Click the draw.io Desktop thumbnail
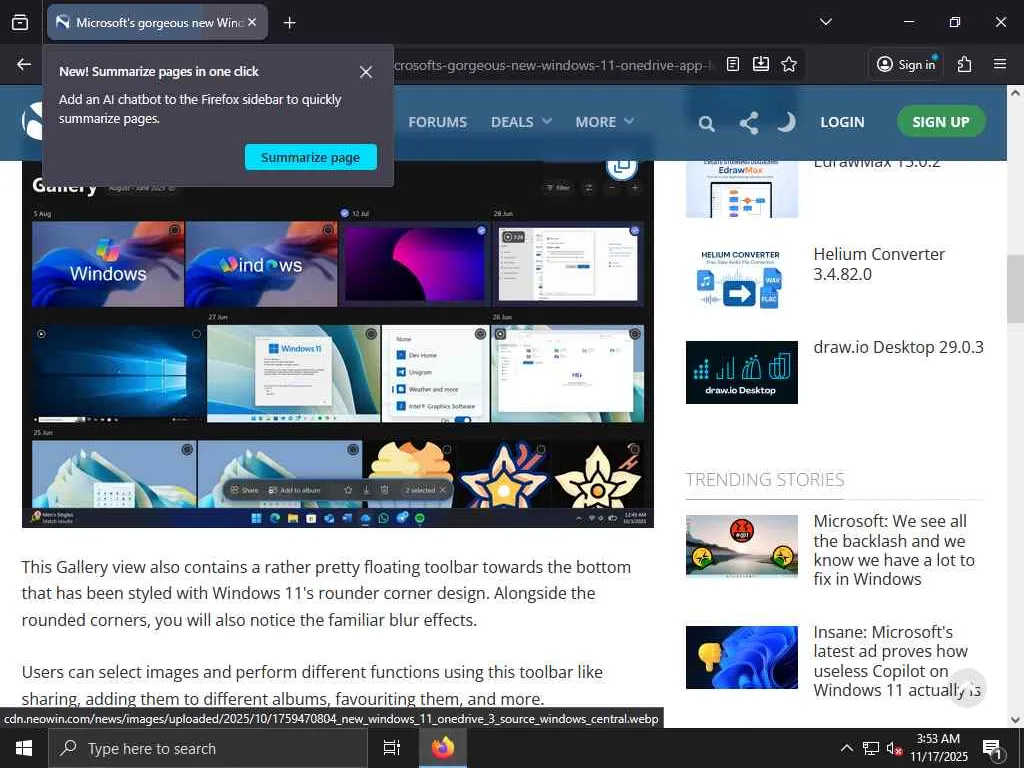 [x=741, y=372]
